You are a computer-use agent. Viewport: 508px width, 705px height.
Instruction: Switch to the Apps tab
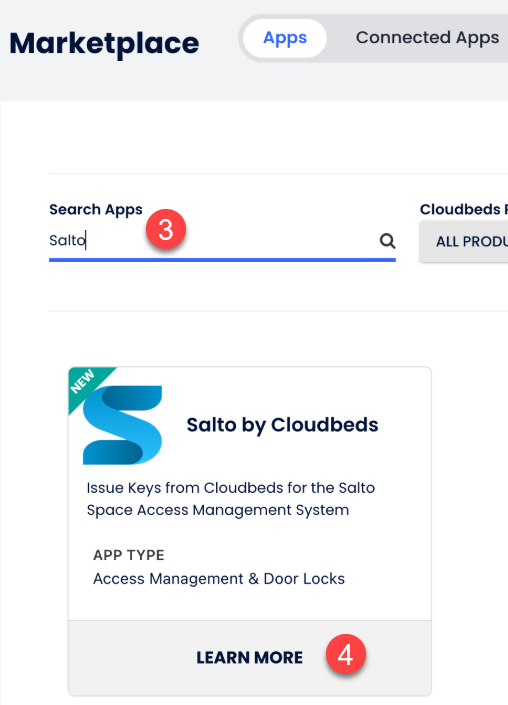click(285, 38)
